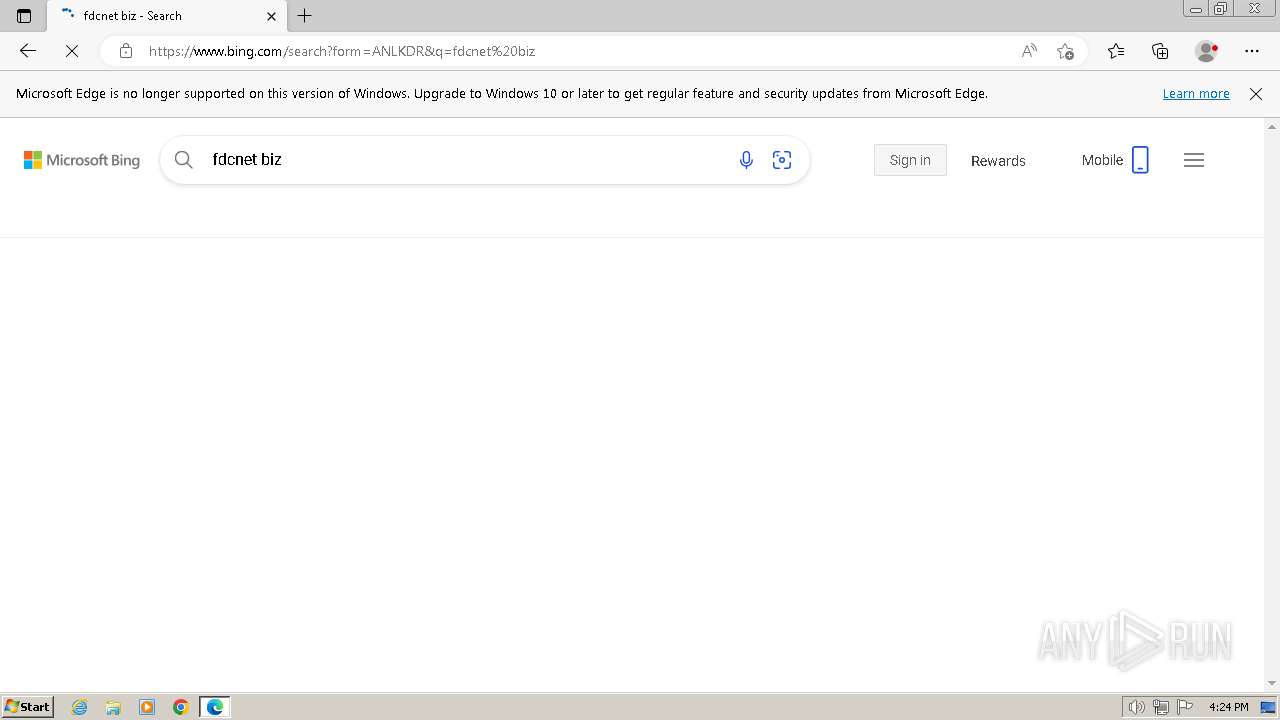Open Edge Settings and more menu

coord(1252,51)
